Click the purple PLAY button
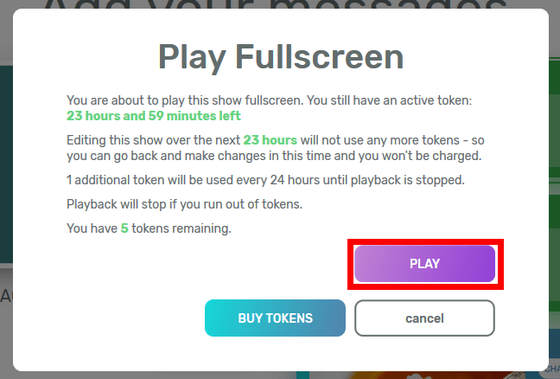The height and width of the screenshot is (379, 560). (x=425, y=264)
